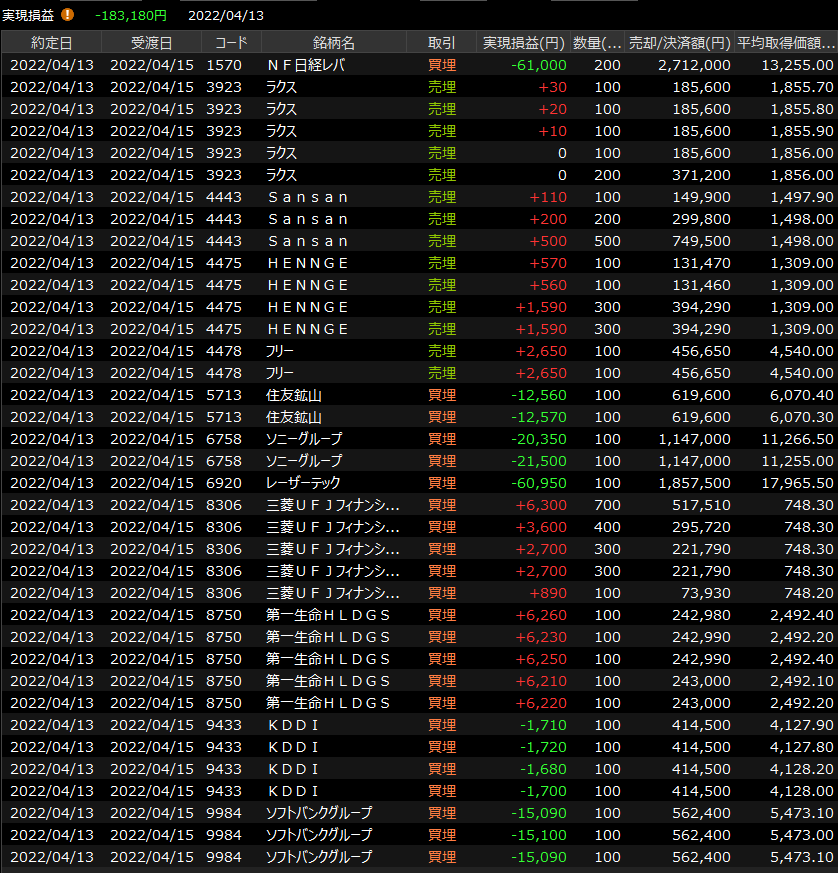Click the truncated 数量 column header
The width and height of the screenshot is (838, 873).
click(x=597, y=43)
